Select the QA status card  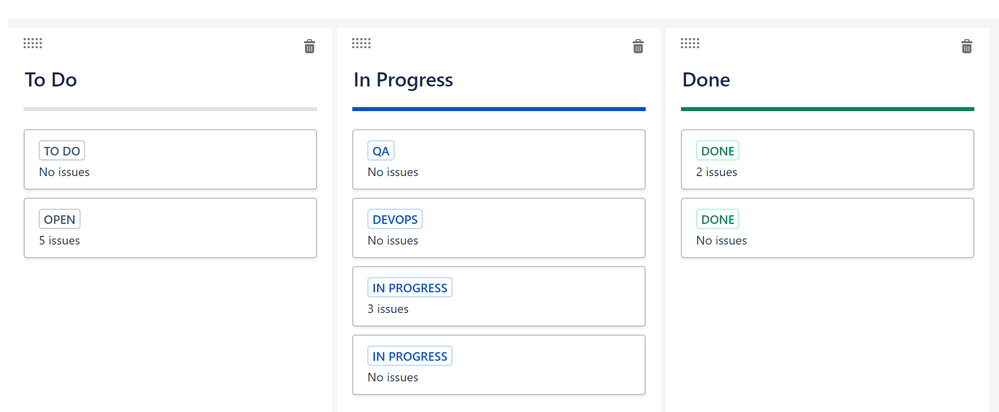click(499, 159)
